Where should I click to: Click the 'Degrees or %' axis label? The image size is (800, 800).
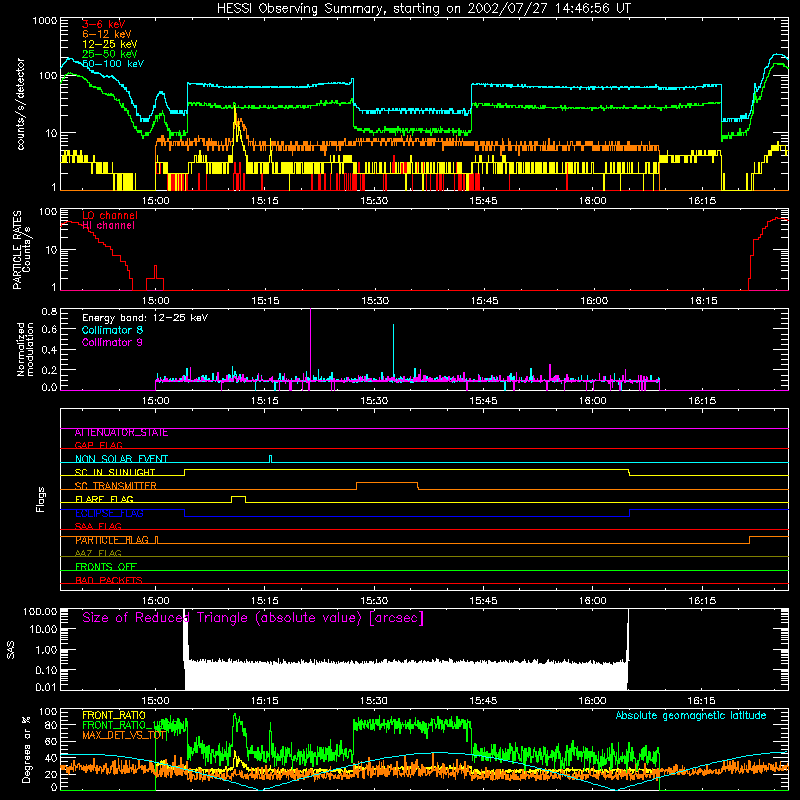(x=26, y=749)
